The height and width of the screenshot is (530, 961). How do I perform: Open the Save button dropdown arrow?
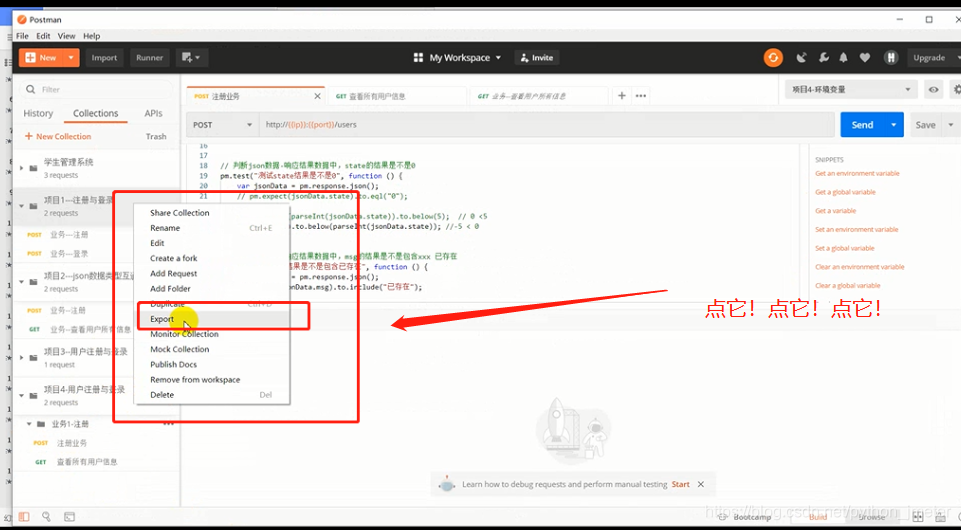(x=951, y=124)
